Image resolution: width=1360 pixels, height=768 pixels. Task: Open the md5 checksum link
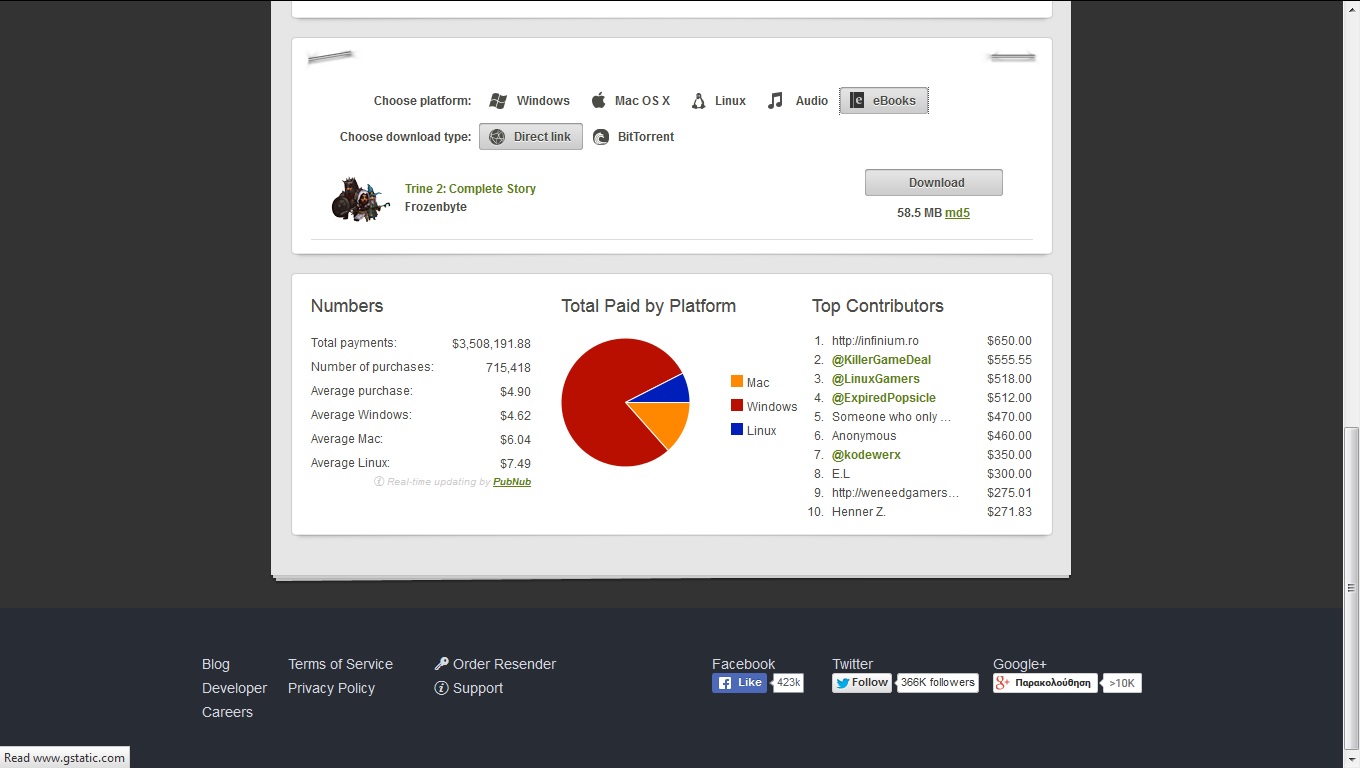957,213
